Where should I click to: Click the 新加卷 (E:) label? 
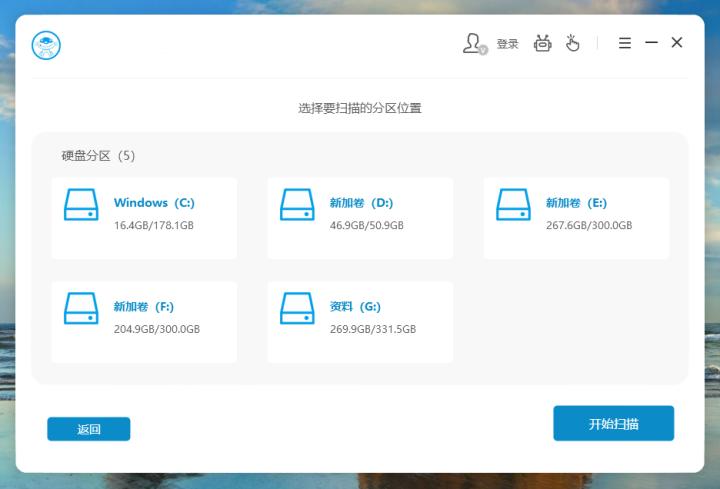pyautogui.click(x=576, y=202)
